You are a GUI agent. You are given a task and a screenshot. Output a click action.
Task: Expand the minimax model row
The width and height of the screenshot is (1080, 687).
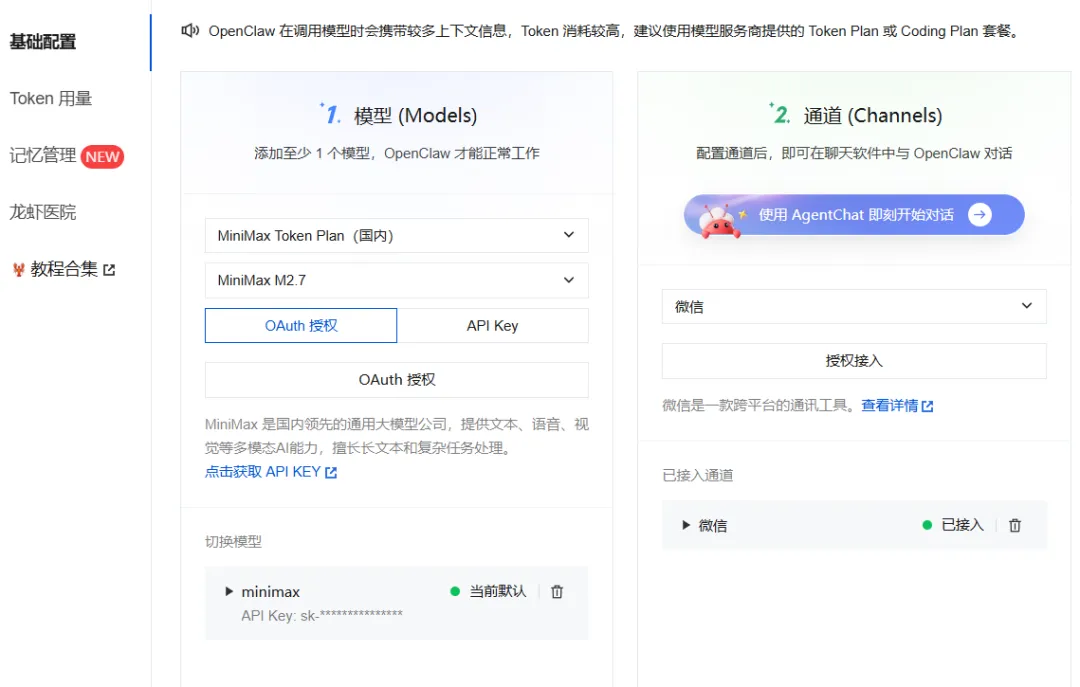click(x=229, y=591)
